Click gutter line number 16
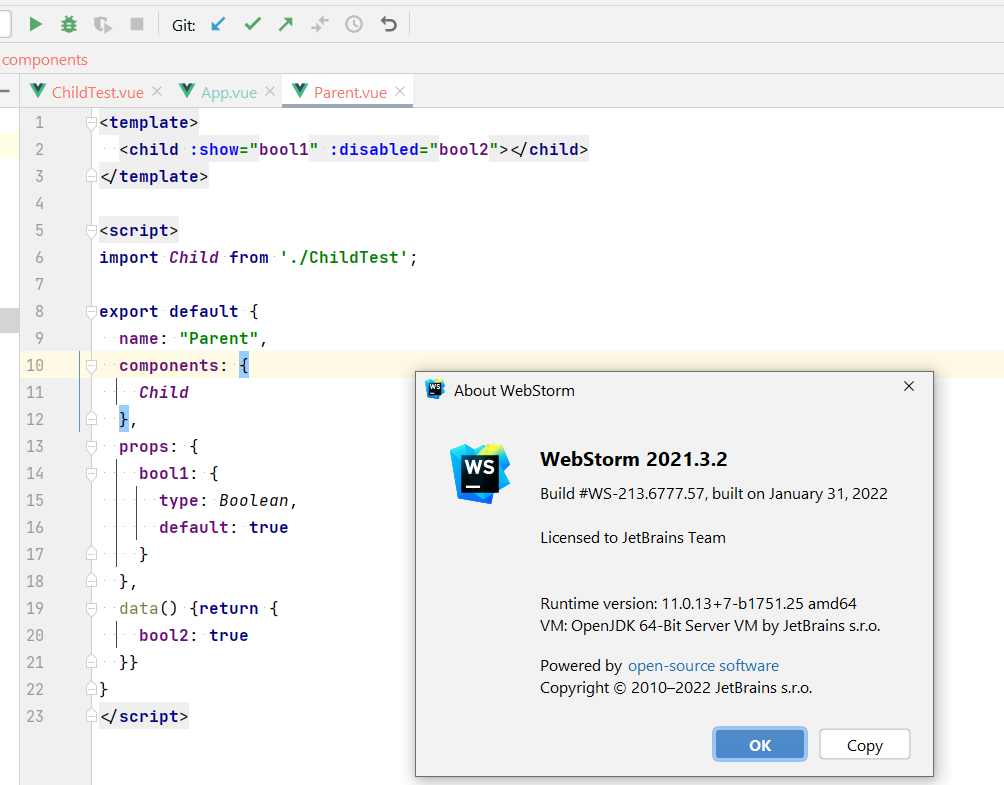The width and height of the screenshot is (1004, 785). point(35,528)
